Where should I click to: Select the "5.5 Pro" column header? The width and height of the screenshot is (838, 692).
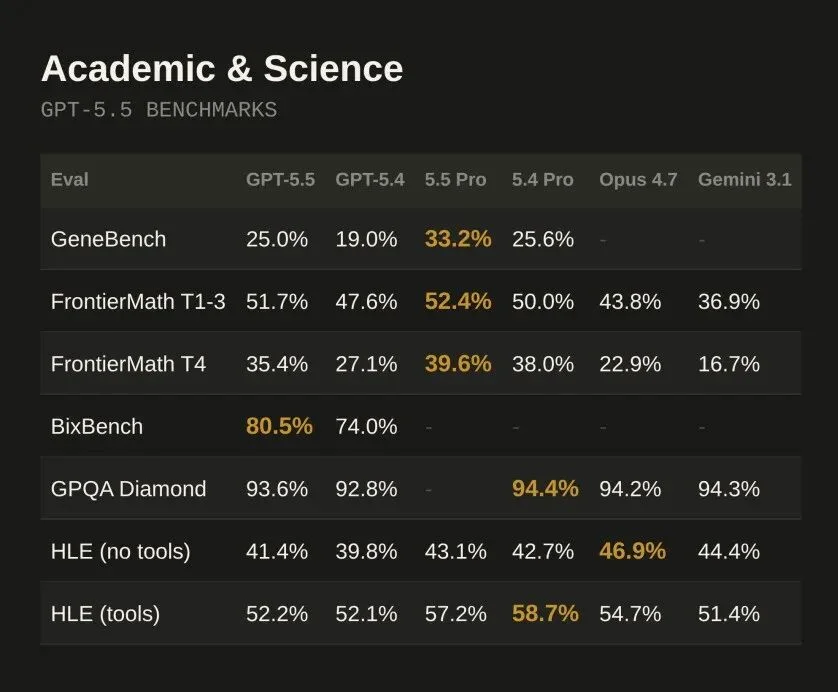pos(455,180)
